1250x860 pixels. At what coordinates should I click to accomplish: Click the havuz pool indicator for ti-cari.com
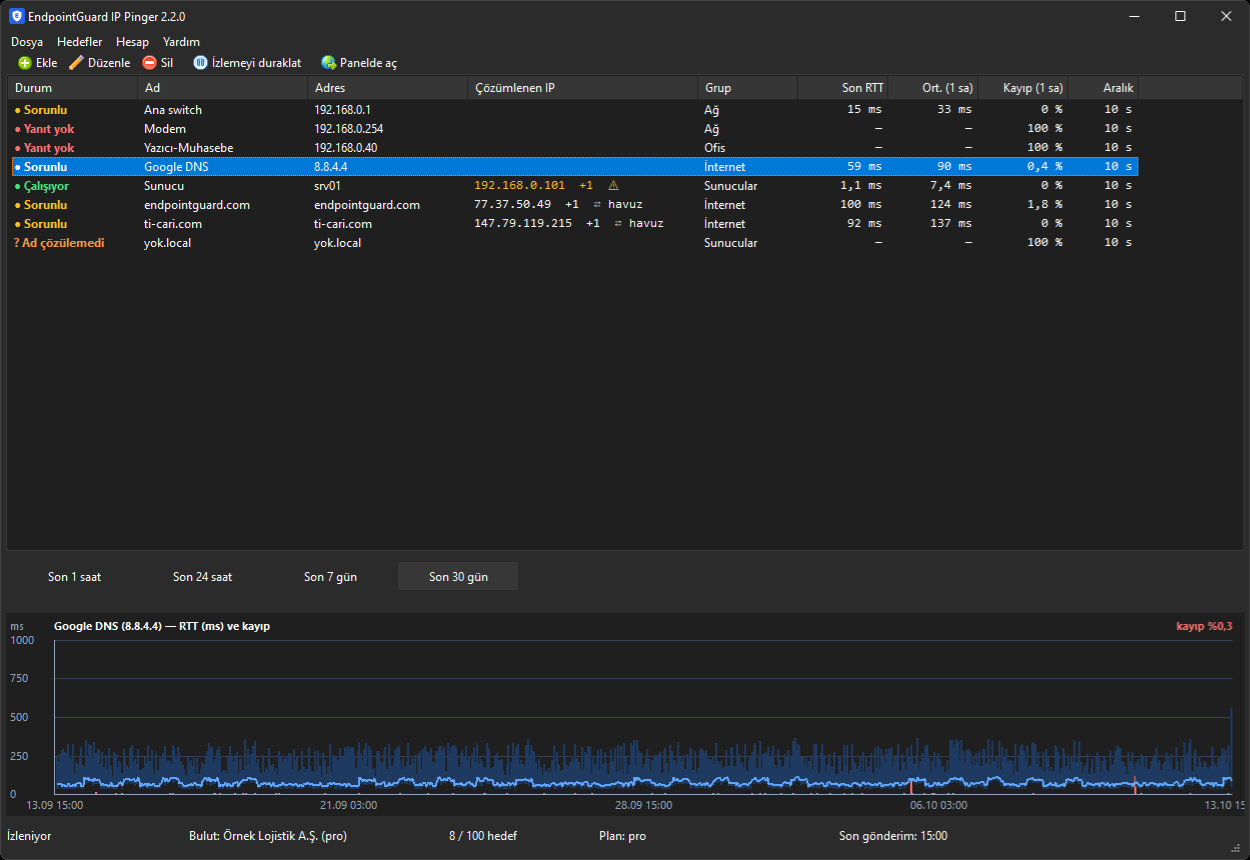[x=639, y=224]
